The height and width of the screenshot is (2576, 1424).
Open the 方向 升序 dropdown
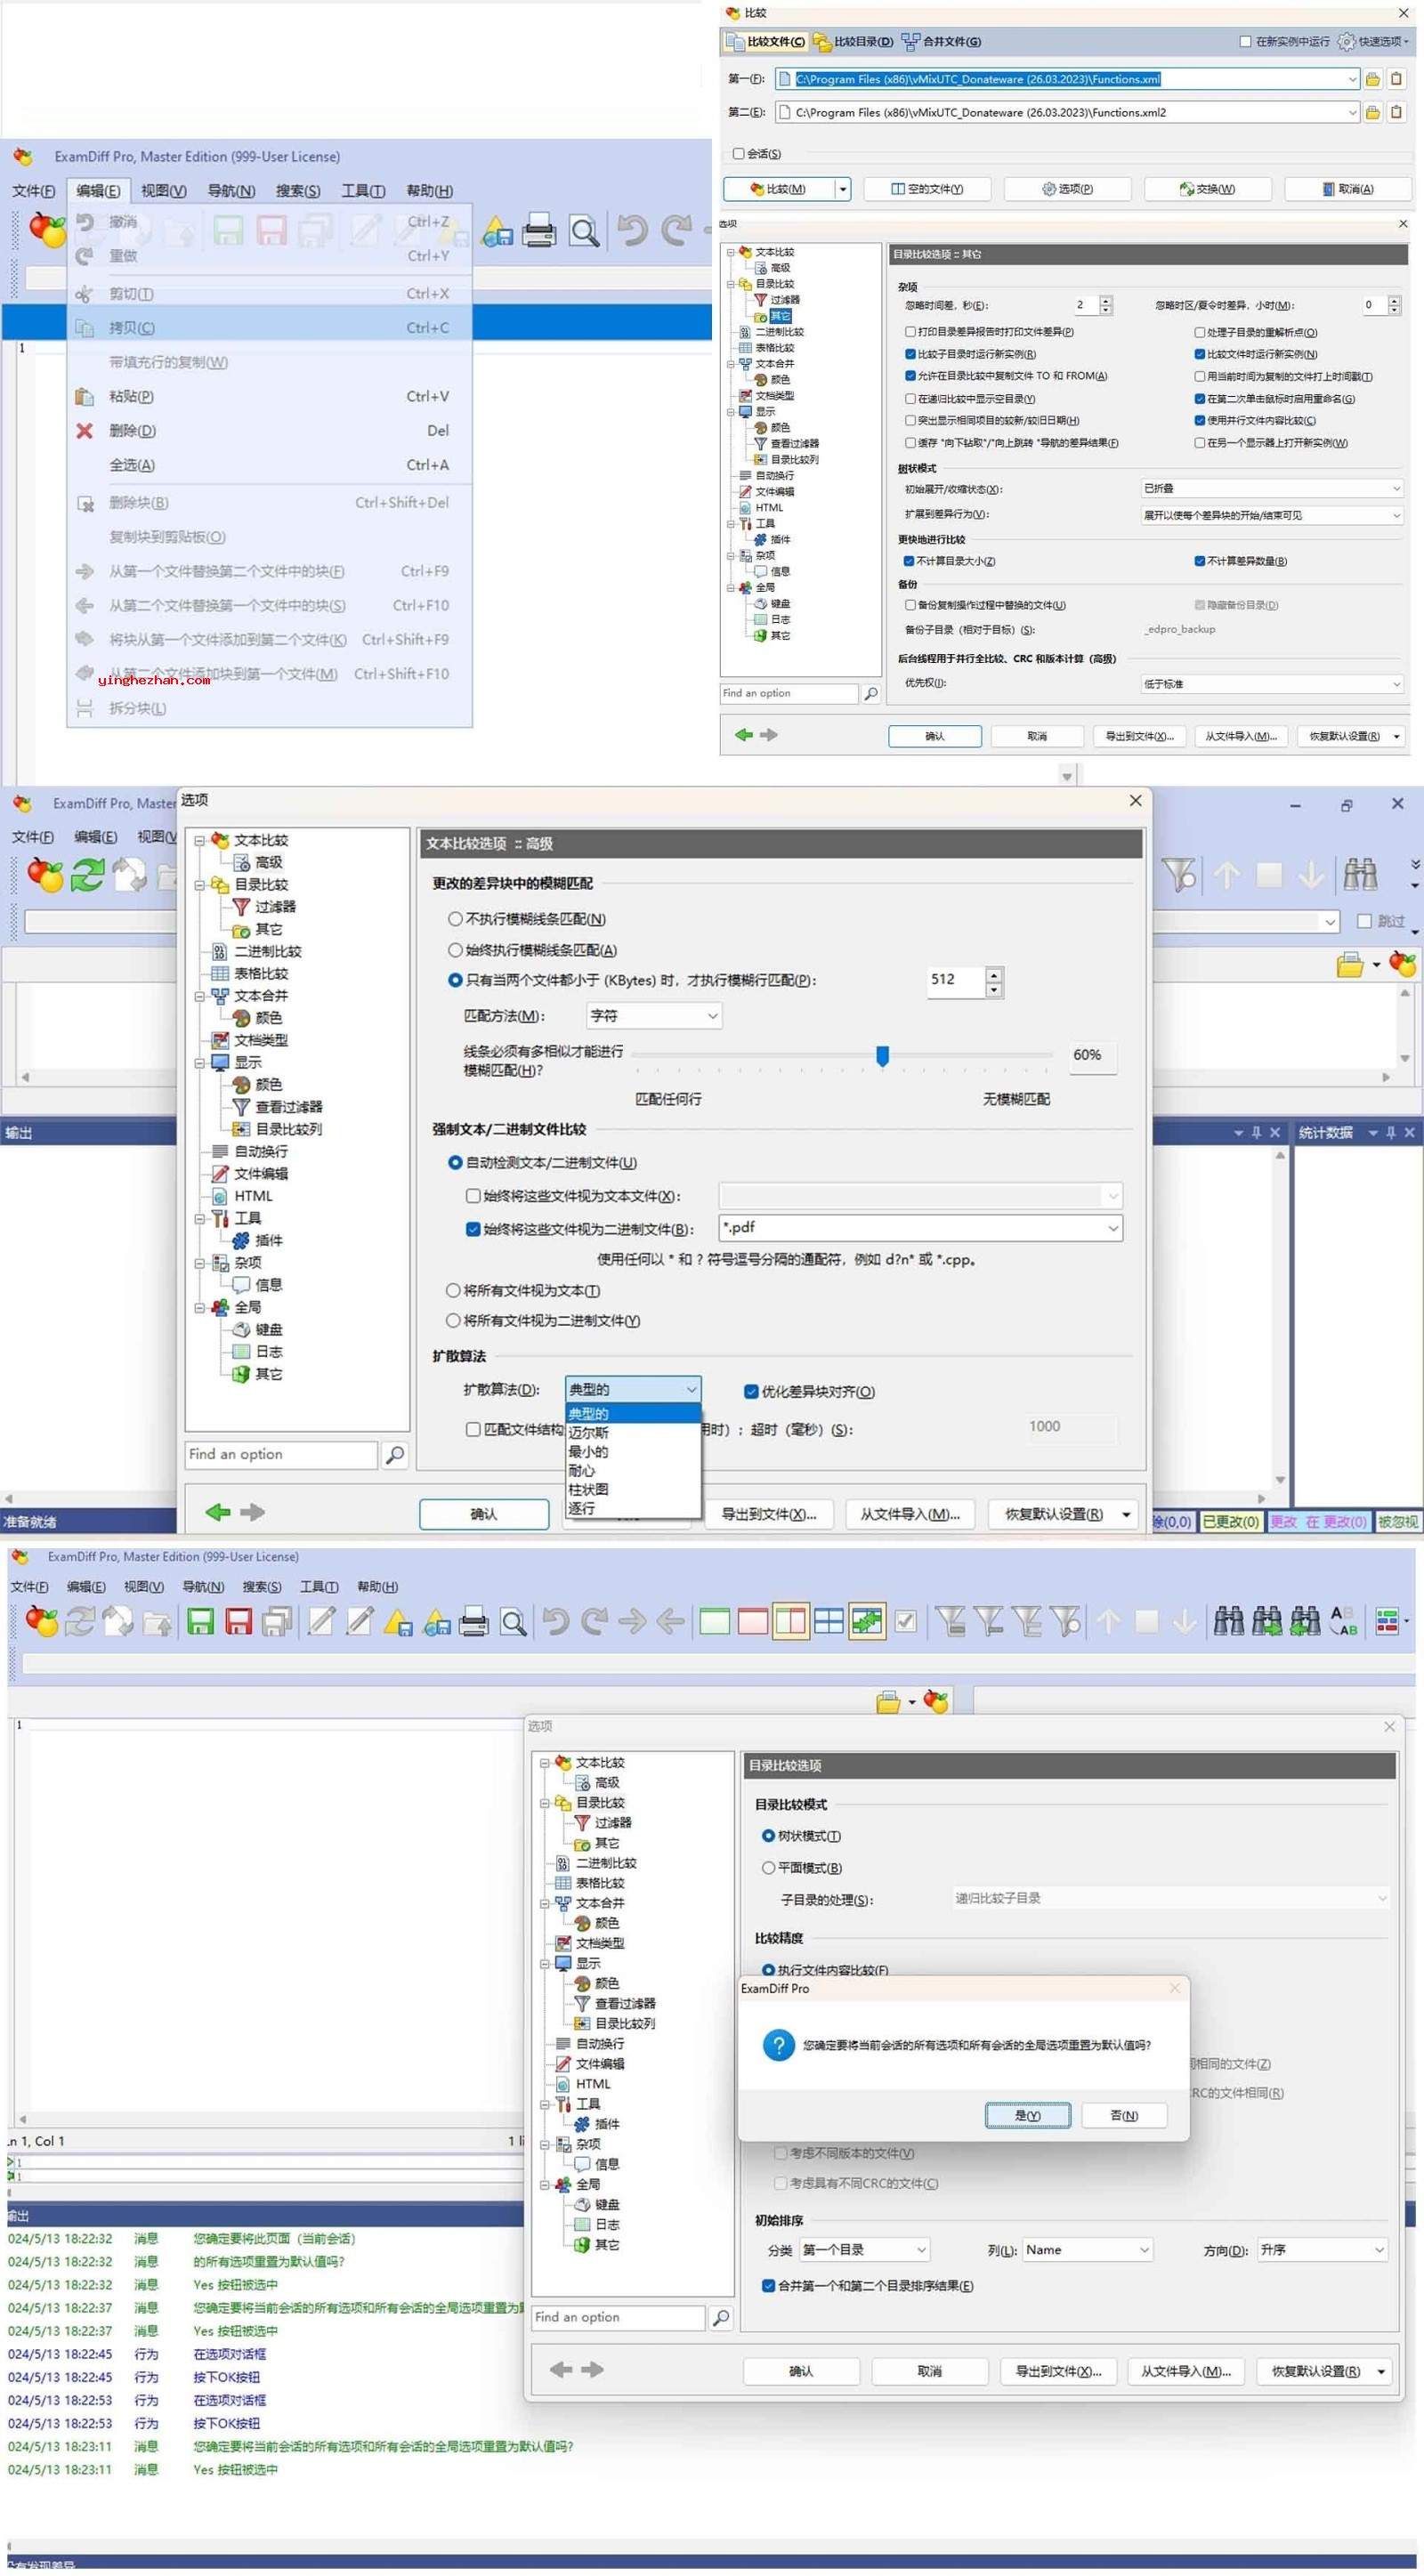1322,2249
